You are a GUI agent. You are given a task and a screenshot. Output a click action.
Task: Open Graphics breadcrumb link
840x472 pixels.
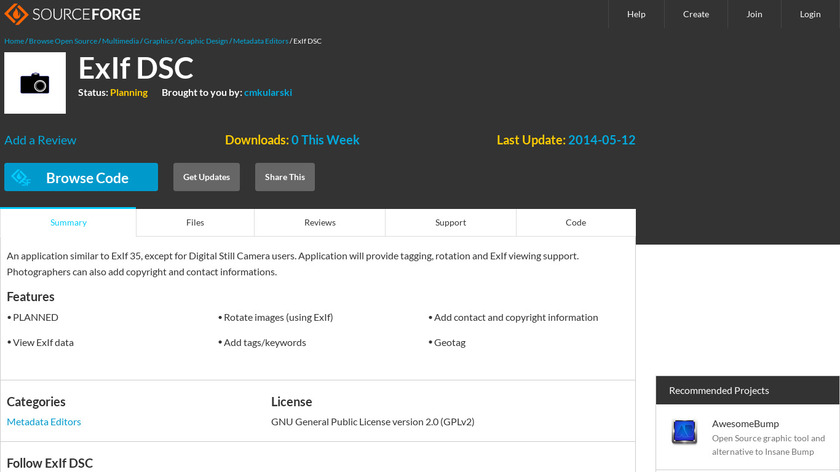[158, 41]
